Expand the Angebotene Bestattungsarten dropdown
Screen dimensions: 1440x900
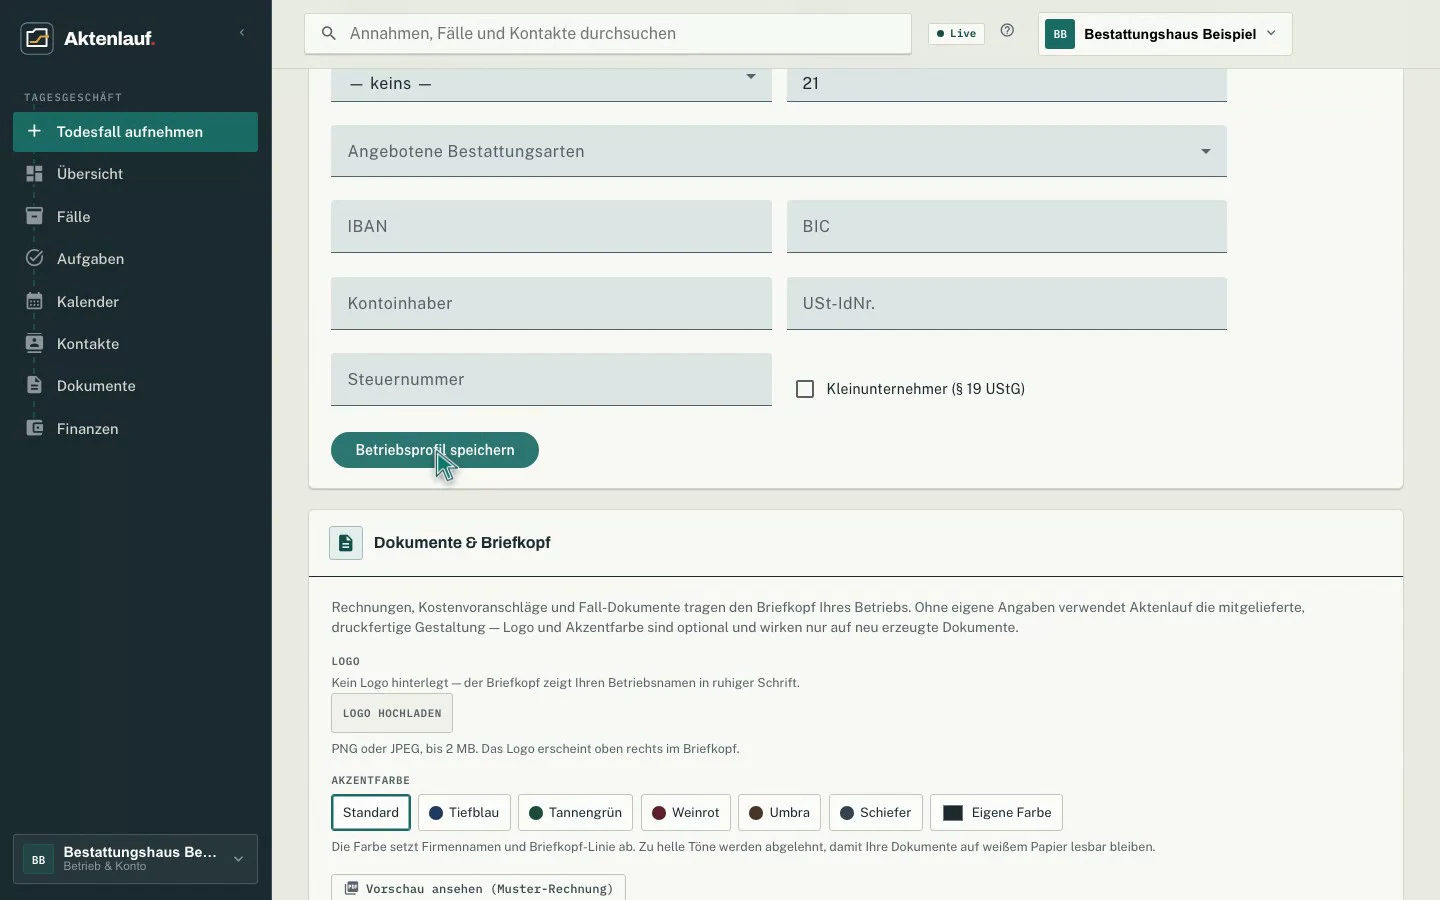click(779, 151)
